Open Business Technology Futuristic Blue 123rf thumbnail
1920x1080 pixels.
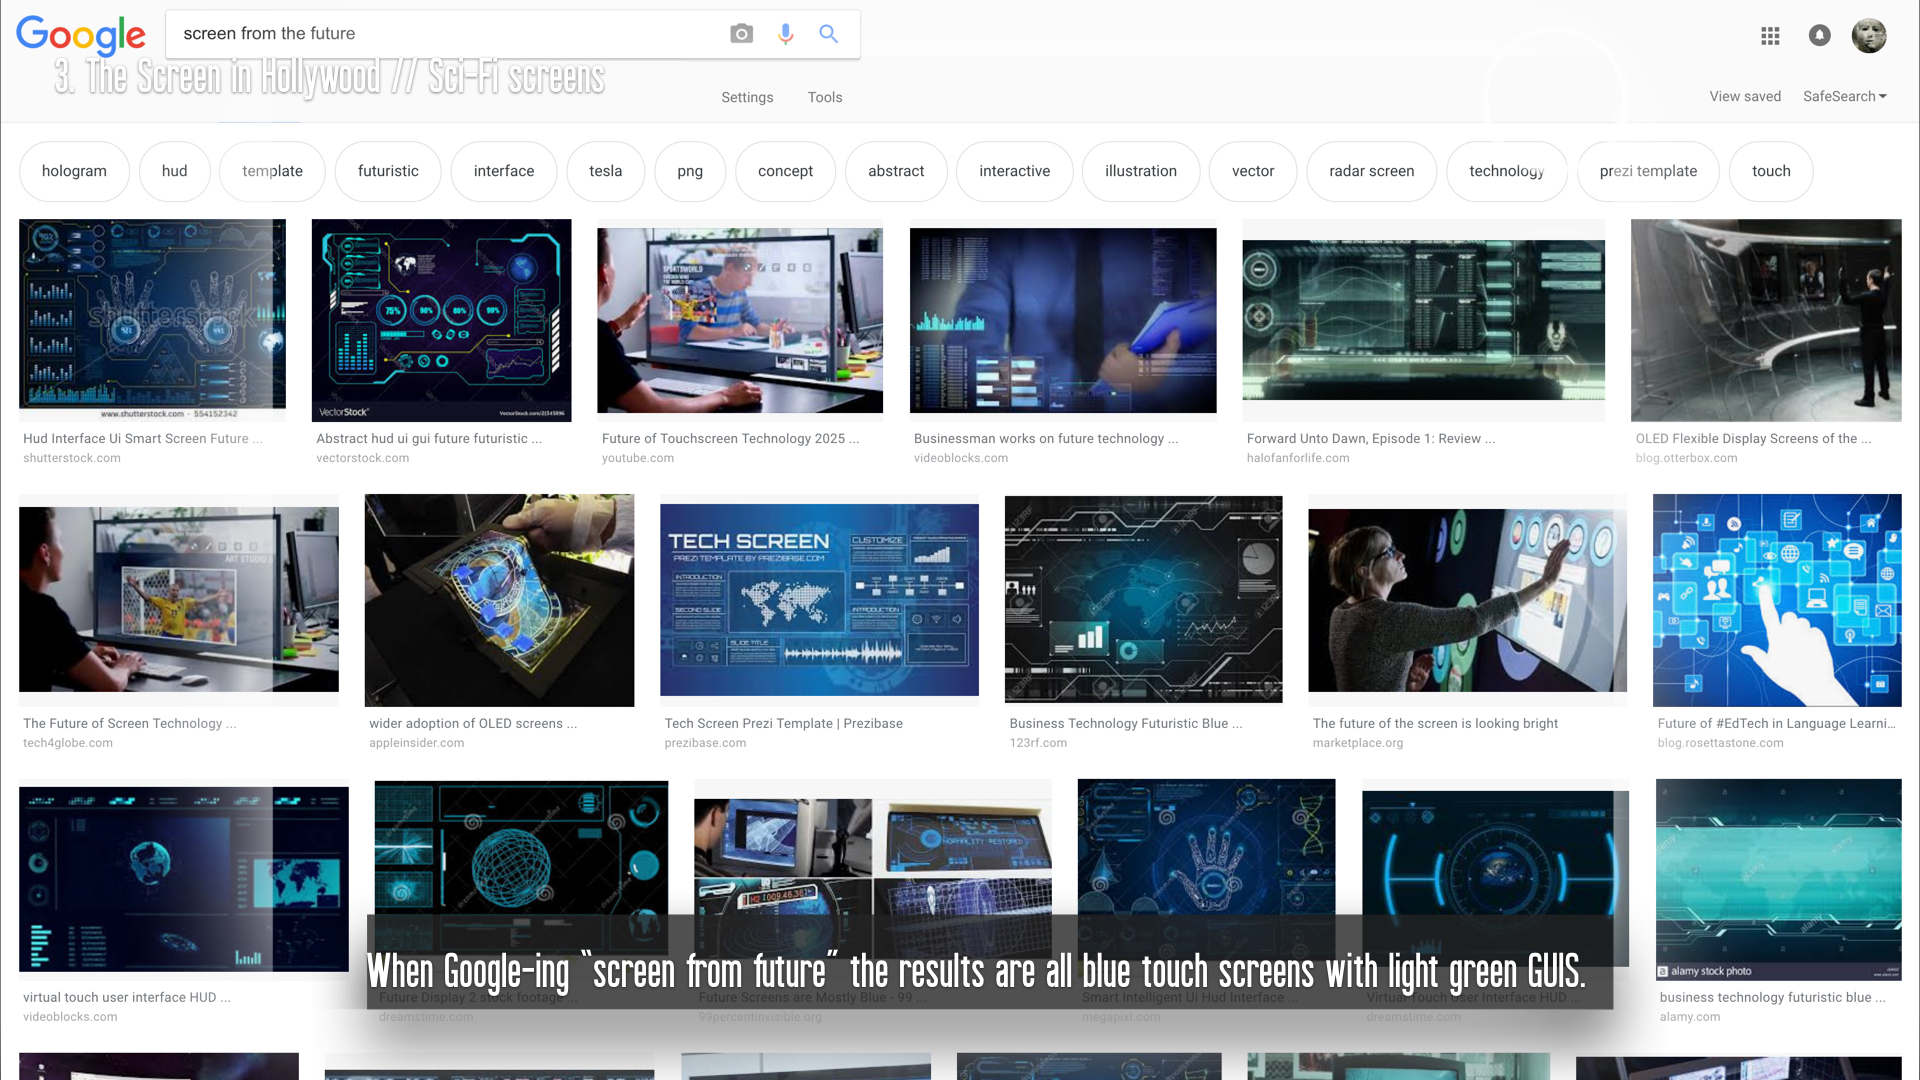pyautogui.click(x=1143, y=599)
